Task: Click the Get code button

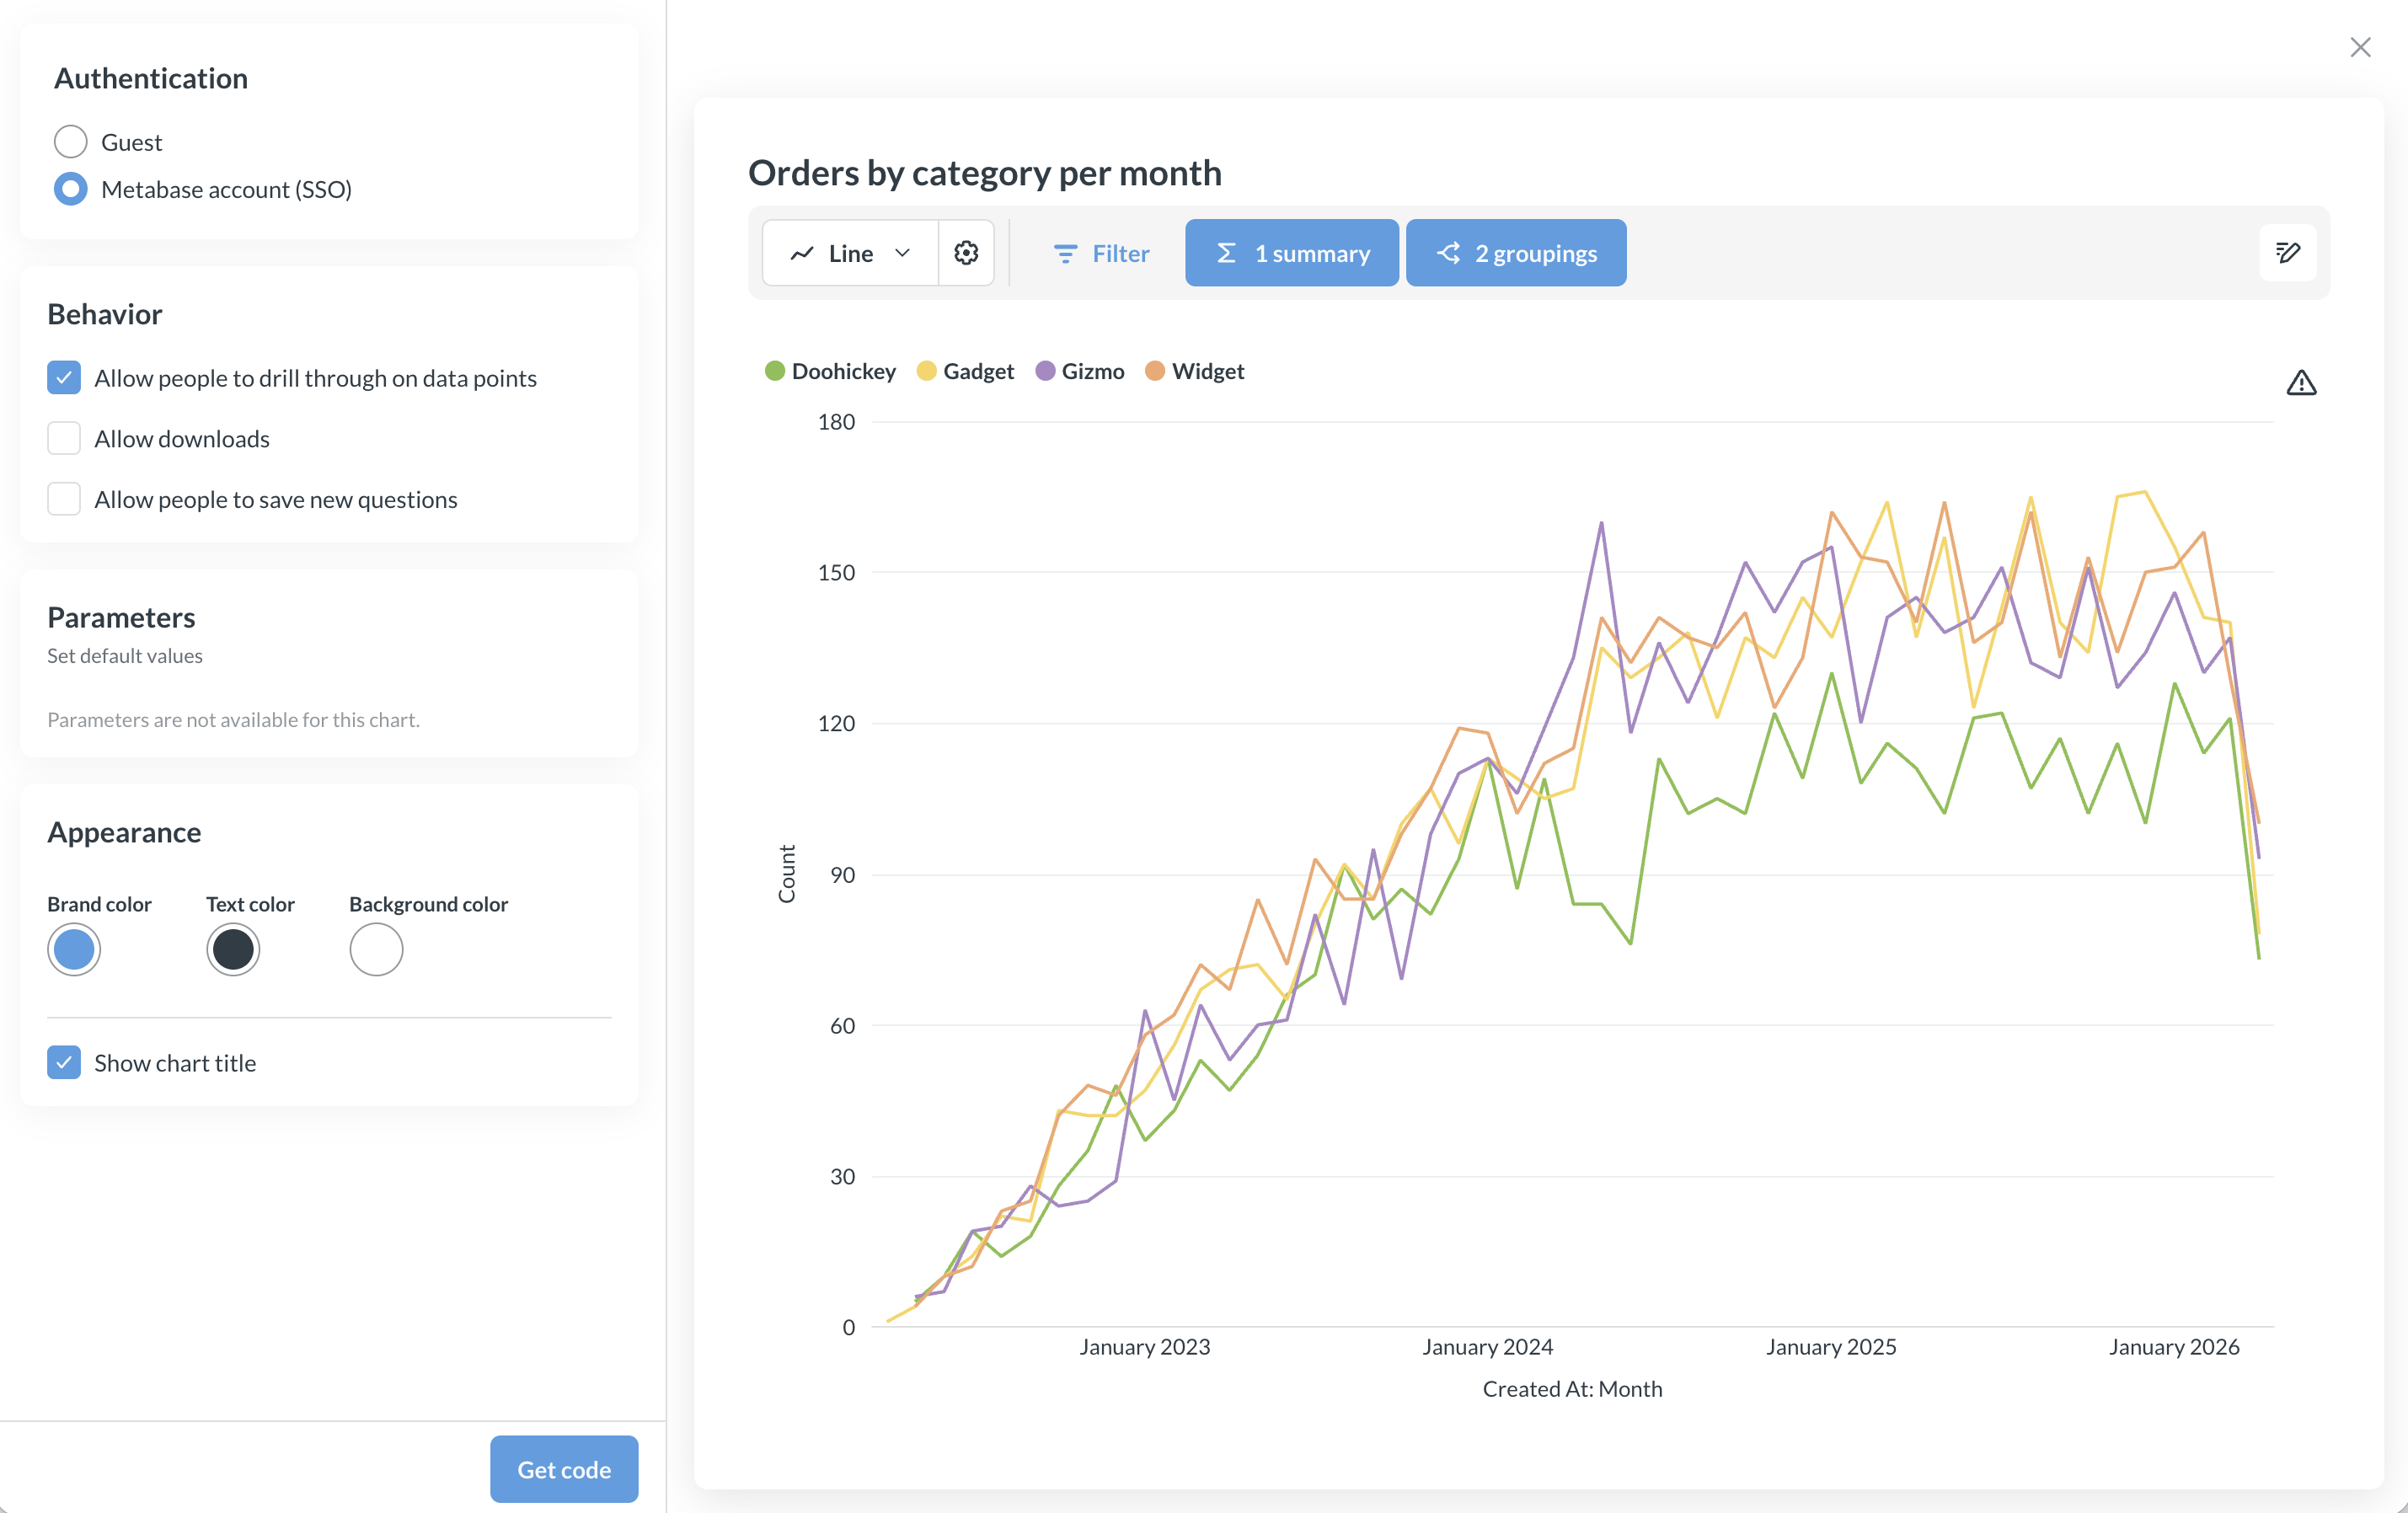Action: click(x=563, y=1468)
